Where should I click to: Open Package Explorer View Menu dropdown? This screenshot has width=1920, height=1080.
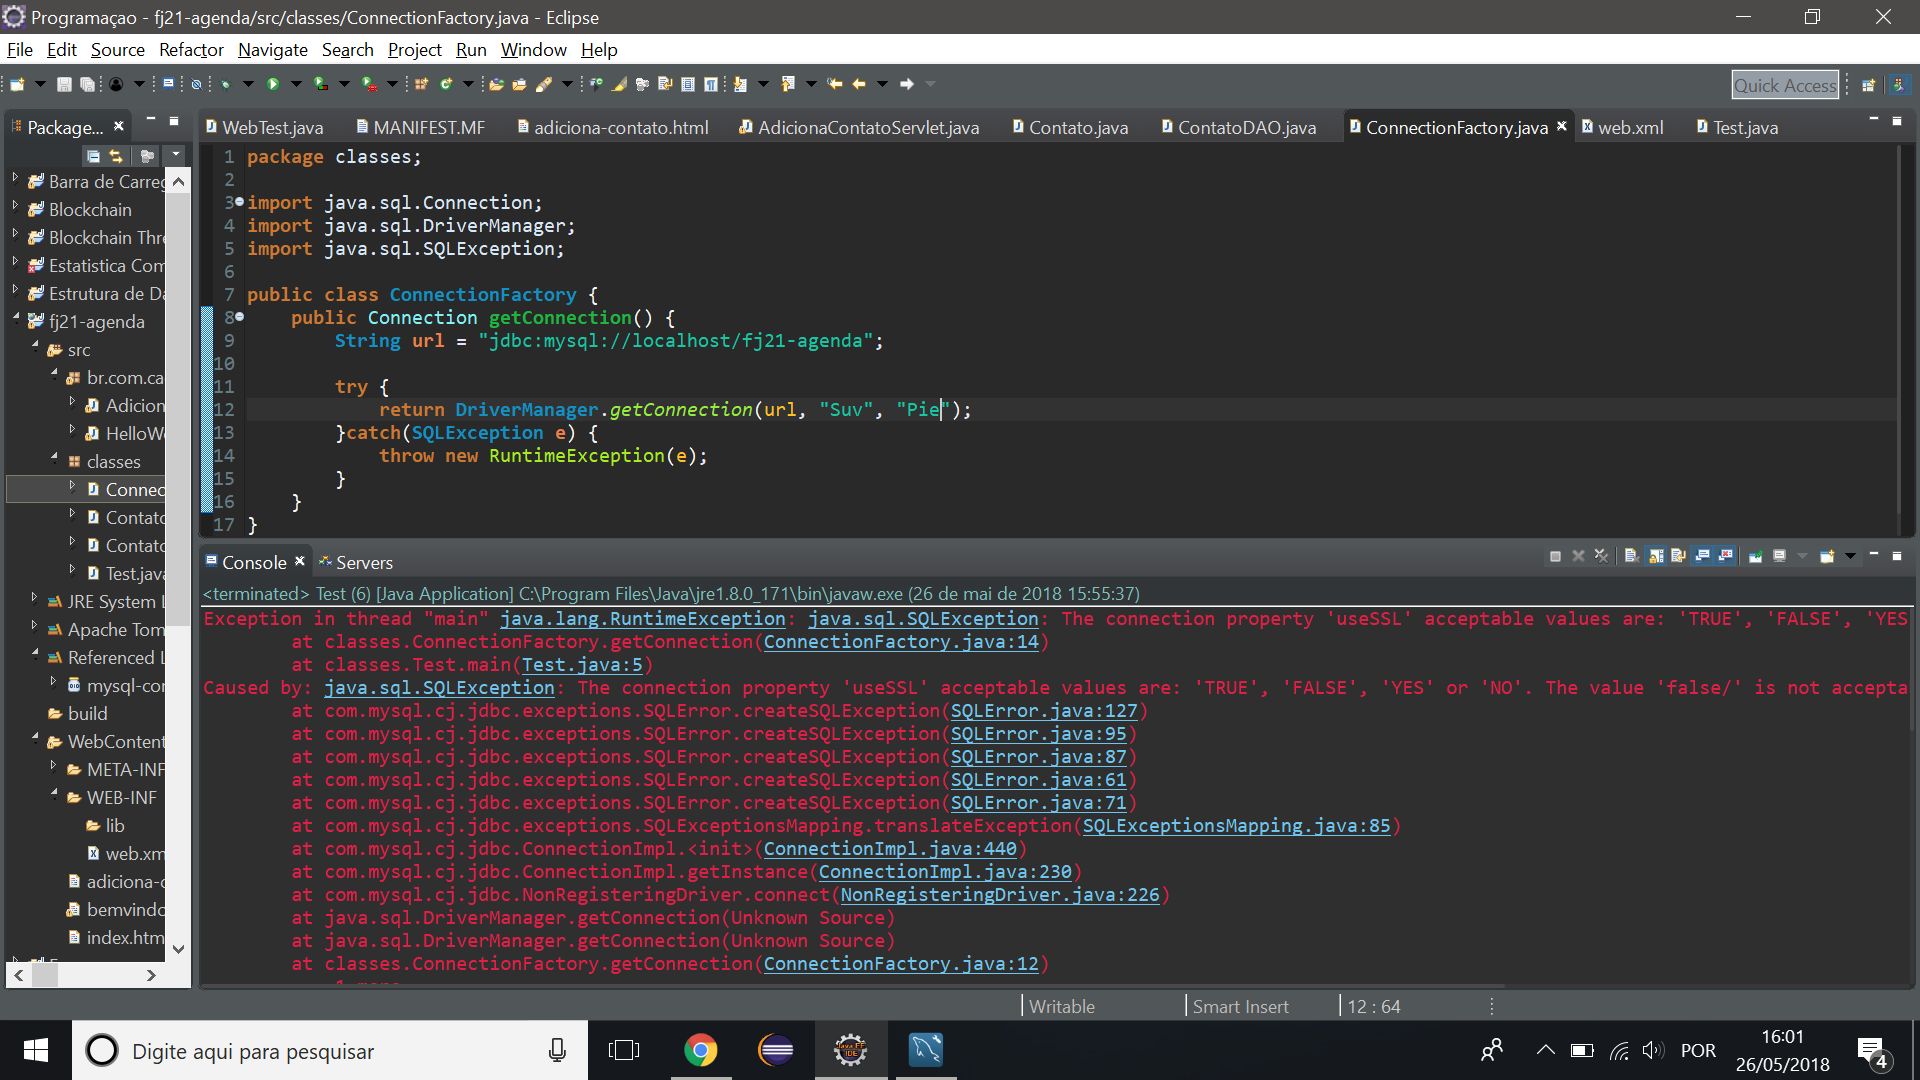(176, 156)
